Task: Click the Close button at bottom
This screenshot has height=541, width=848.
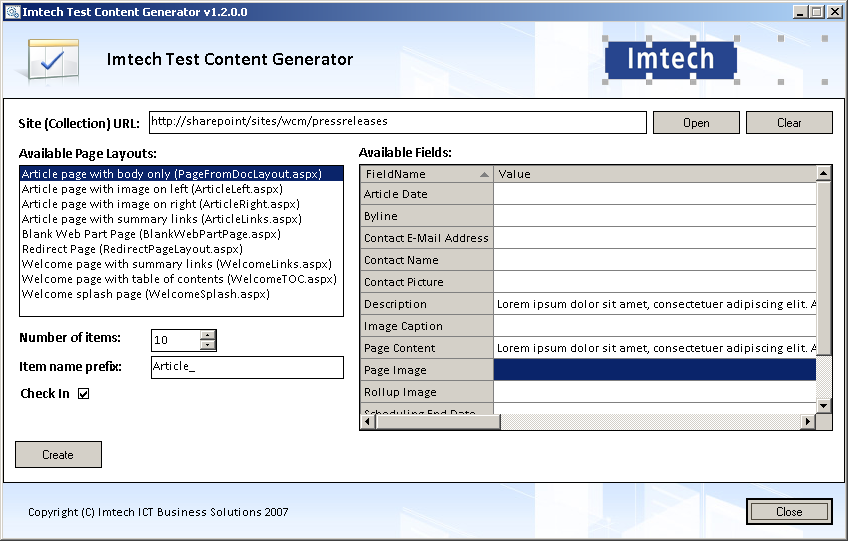Action: 789,512
